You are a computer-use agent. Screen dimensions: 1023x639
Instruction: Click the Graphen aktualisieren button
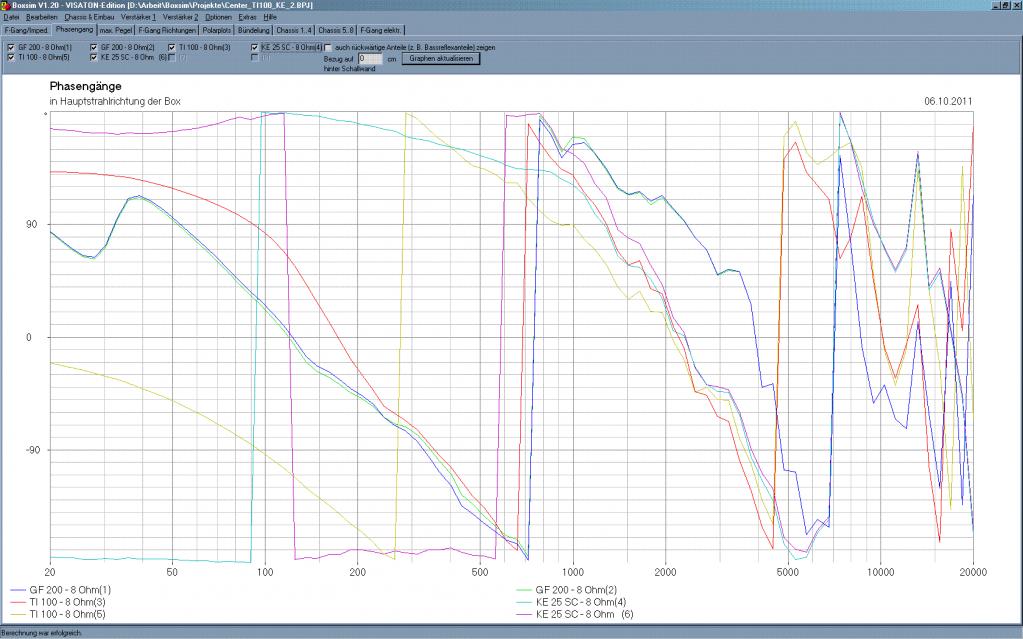[441, 58]
